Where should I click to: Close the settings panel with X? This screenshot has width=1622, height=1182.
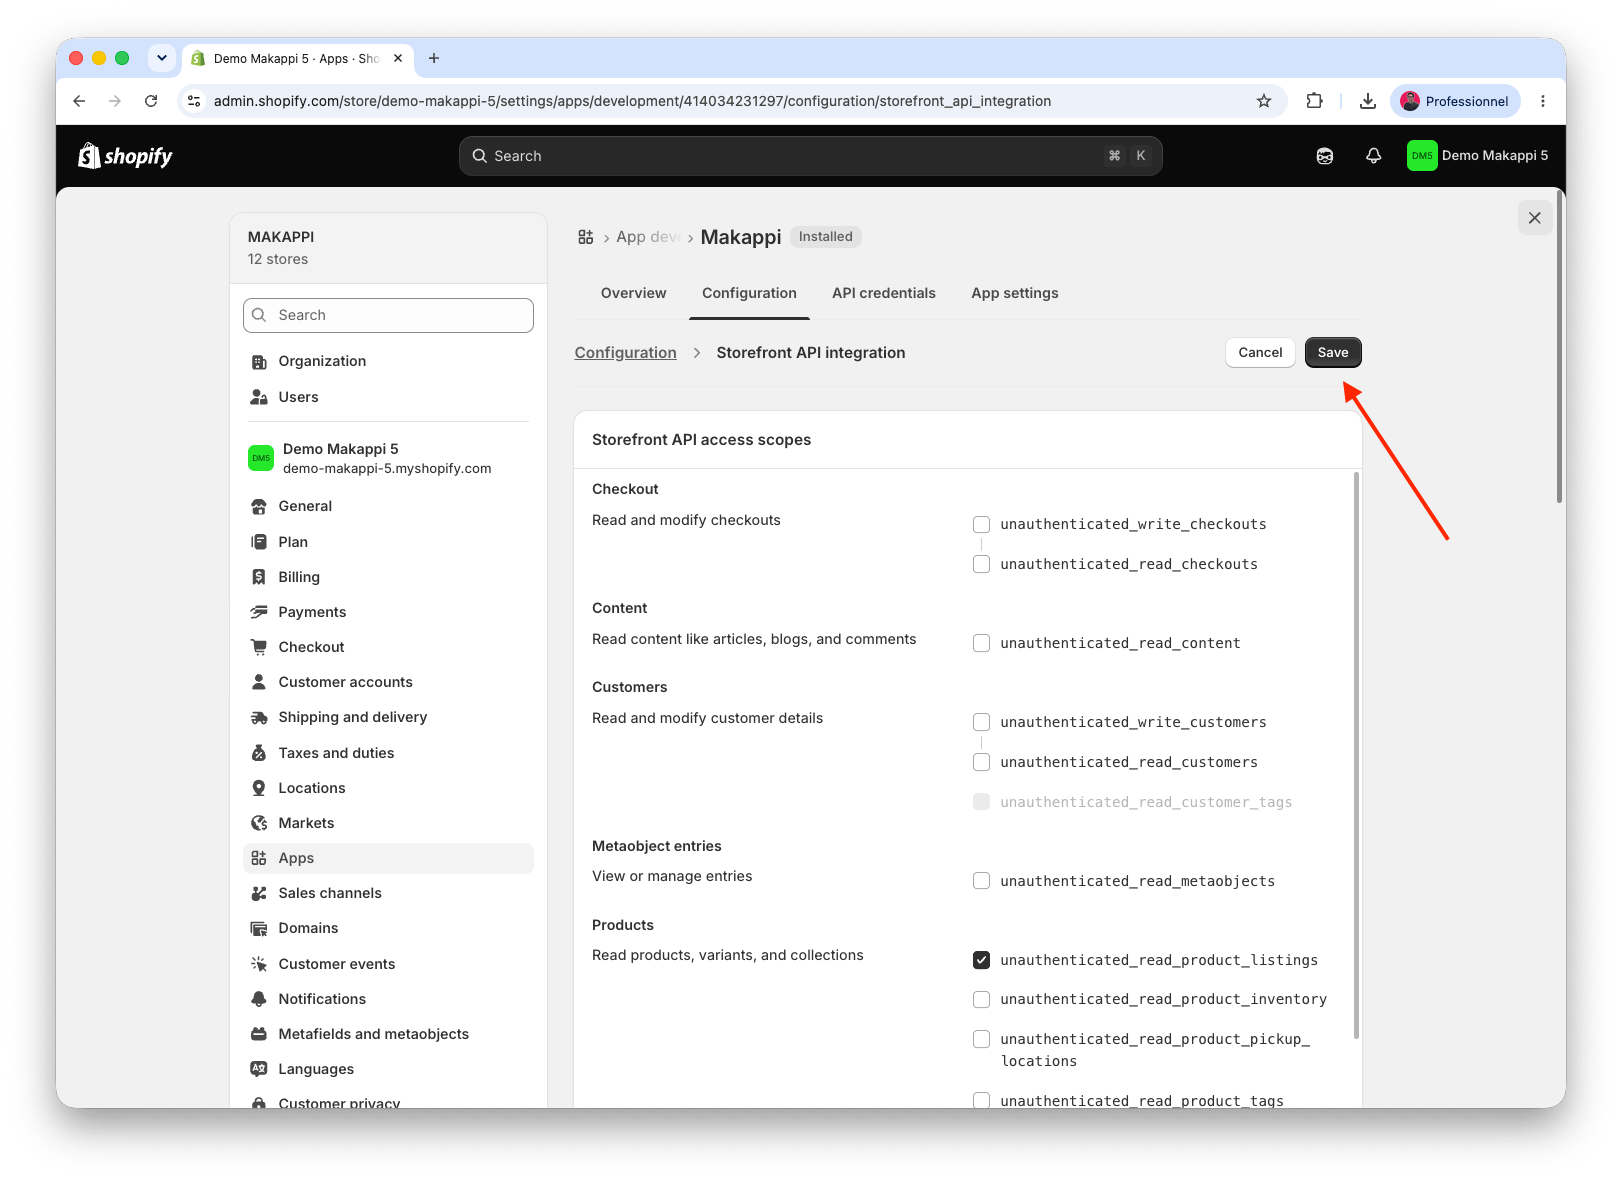[x=1535, y=218]
